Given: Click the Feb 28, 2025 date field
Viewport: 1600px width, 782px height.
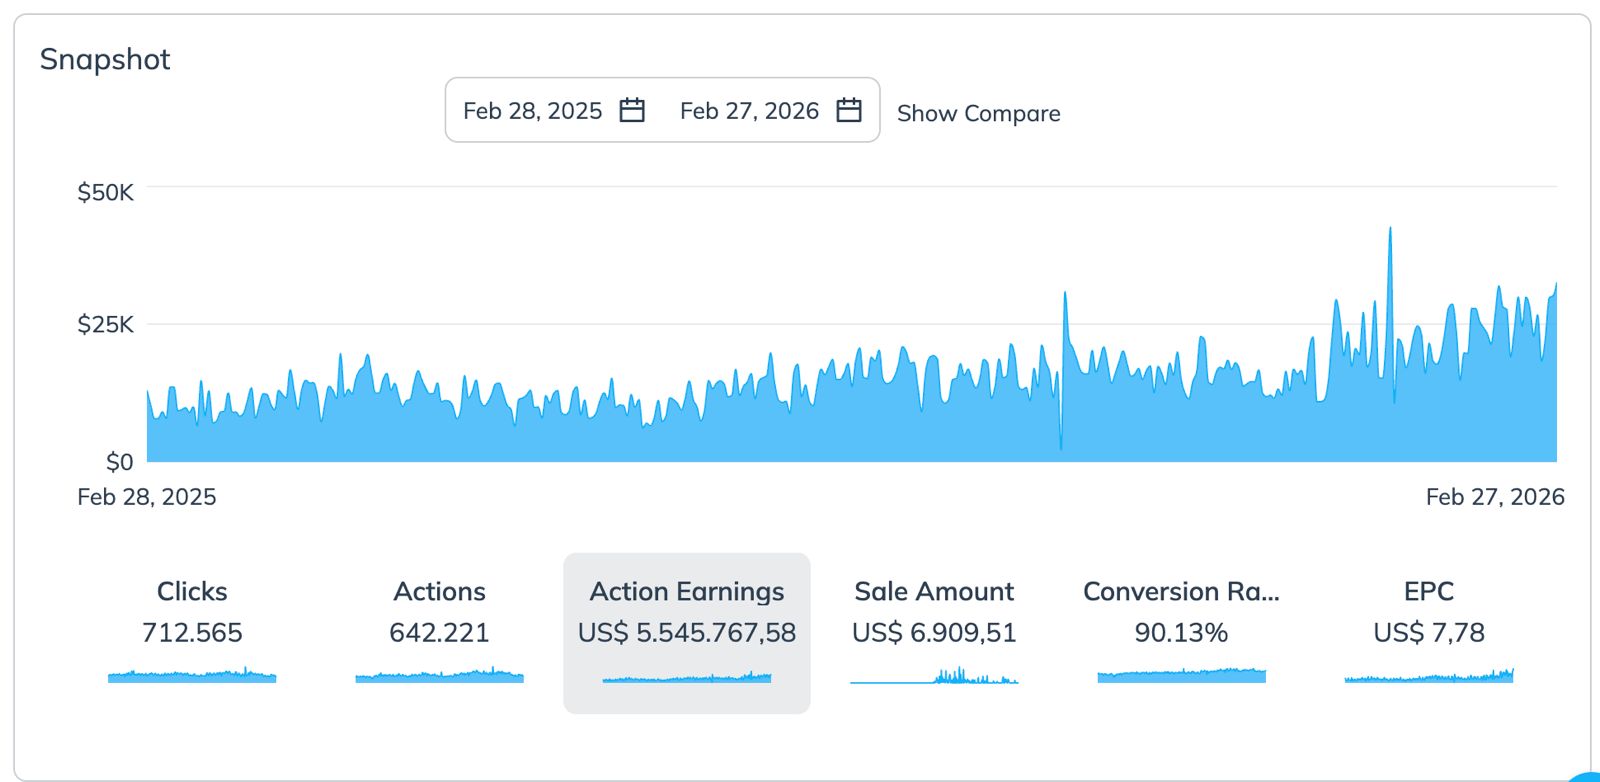Looking at the screenshot, I should (532, 111).
